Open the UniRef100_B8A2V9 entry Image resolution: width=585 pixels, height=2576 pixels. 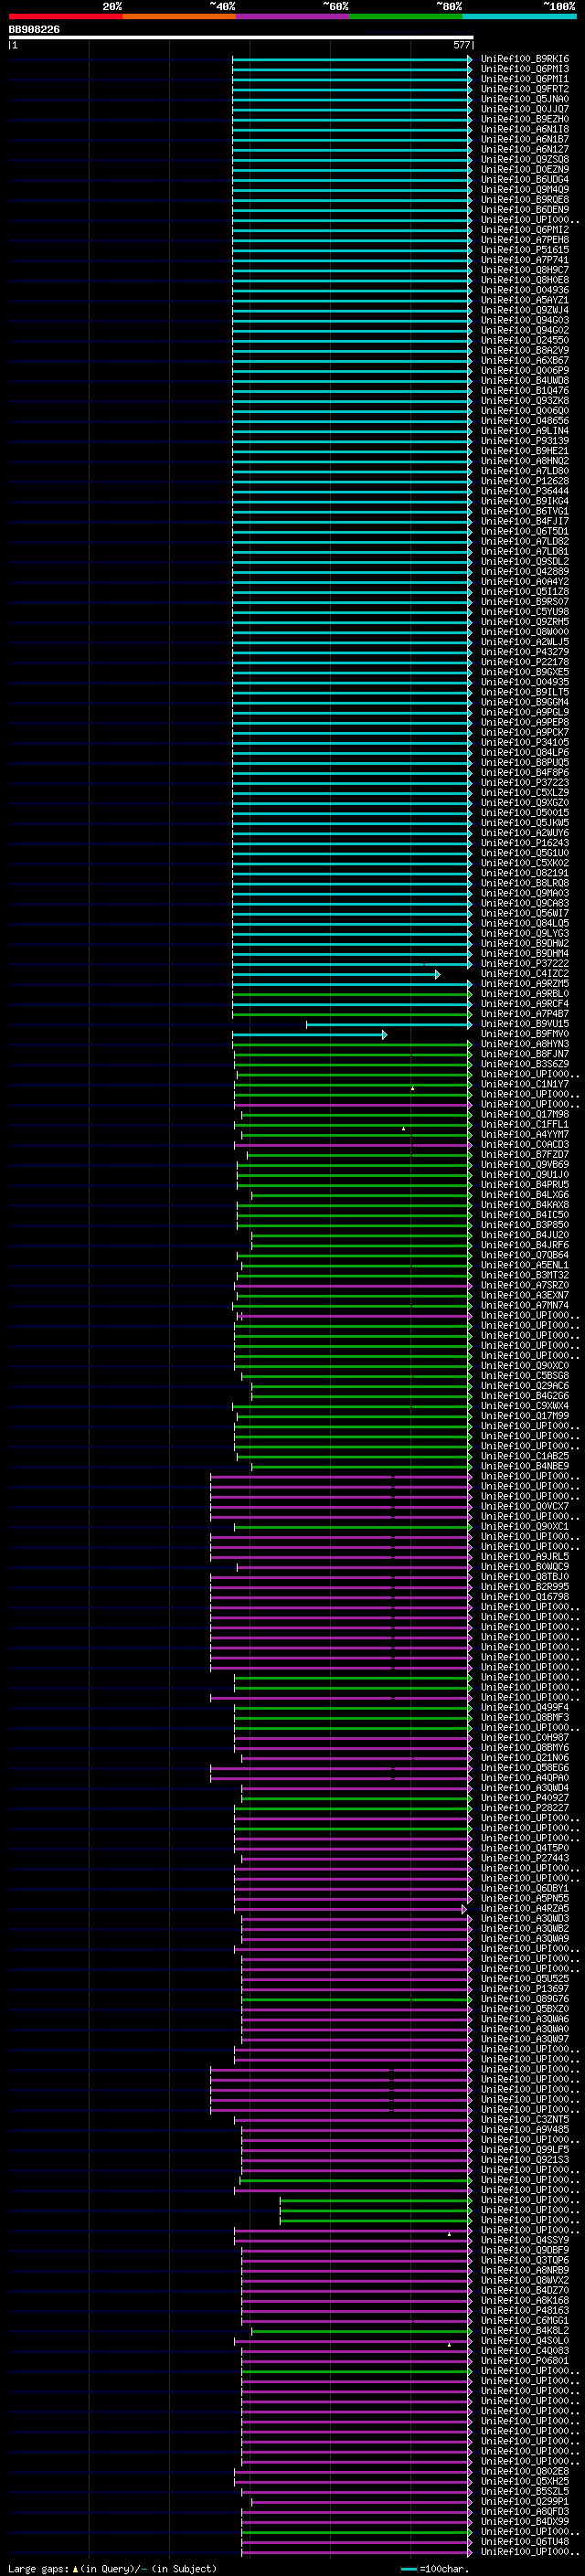pos(525,350)
